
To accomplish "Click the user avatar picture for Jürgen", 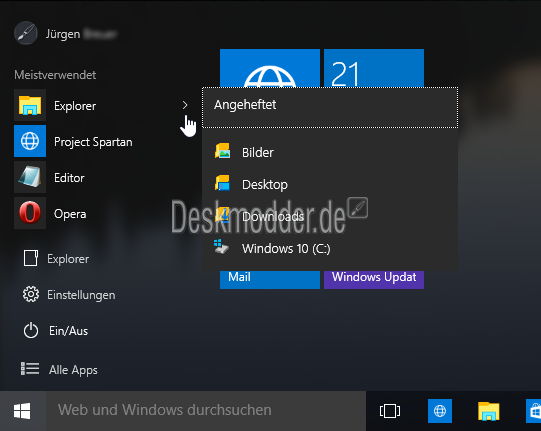I will pyautogui.click(x=26, y=33).
